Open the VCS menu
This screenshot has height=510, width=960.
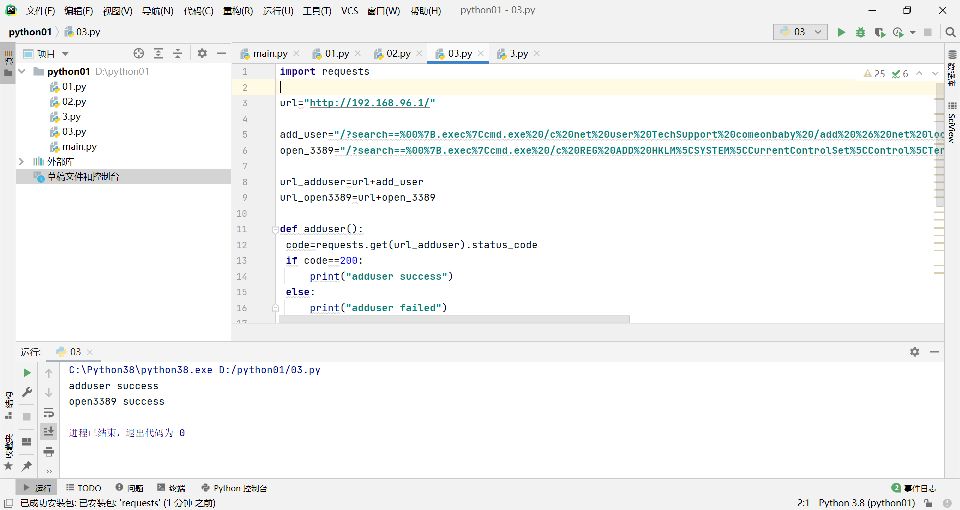pos(350,10)
